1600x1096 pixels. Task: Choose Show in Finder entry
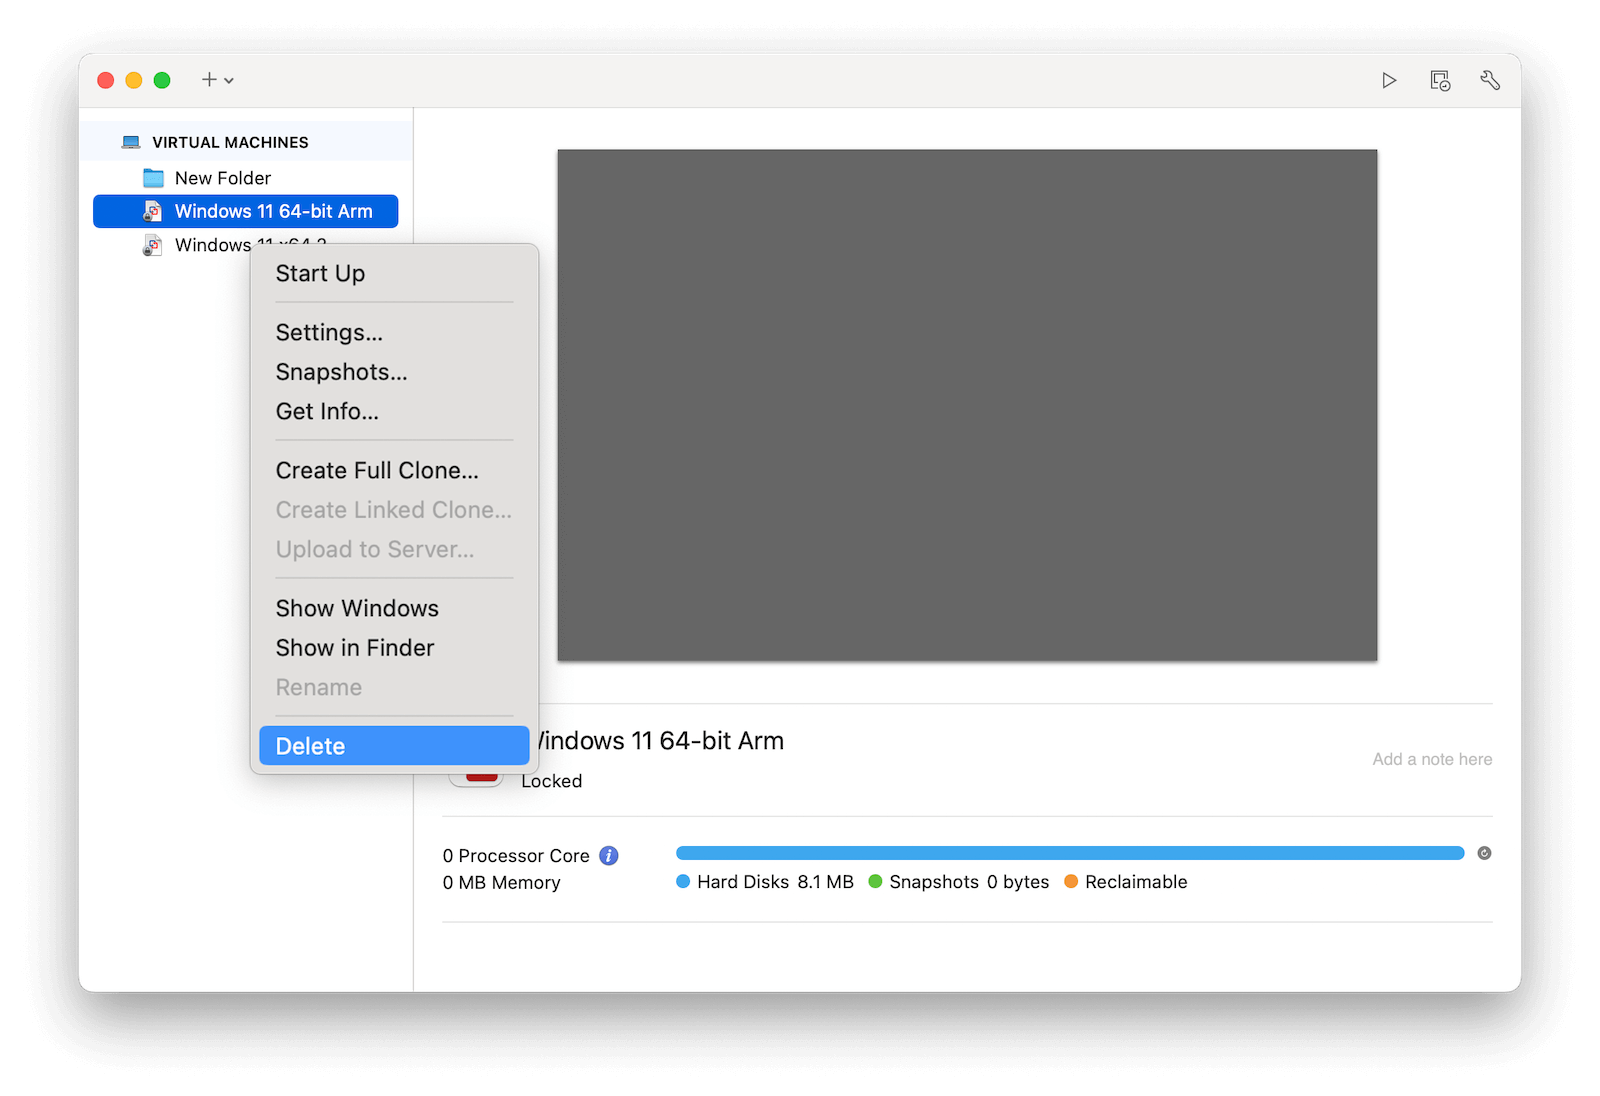pos(394,648)
